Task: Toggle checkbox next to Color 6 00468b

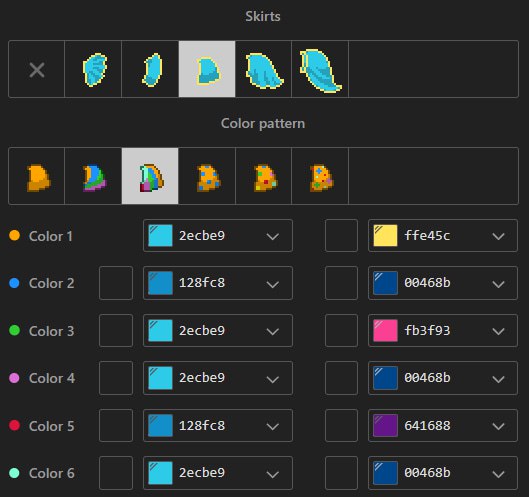Action: tap(341, 473)
